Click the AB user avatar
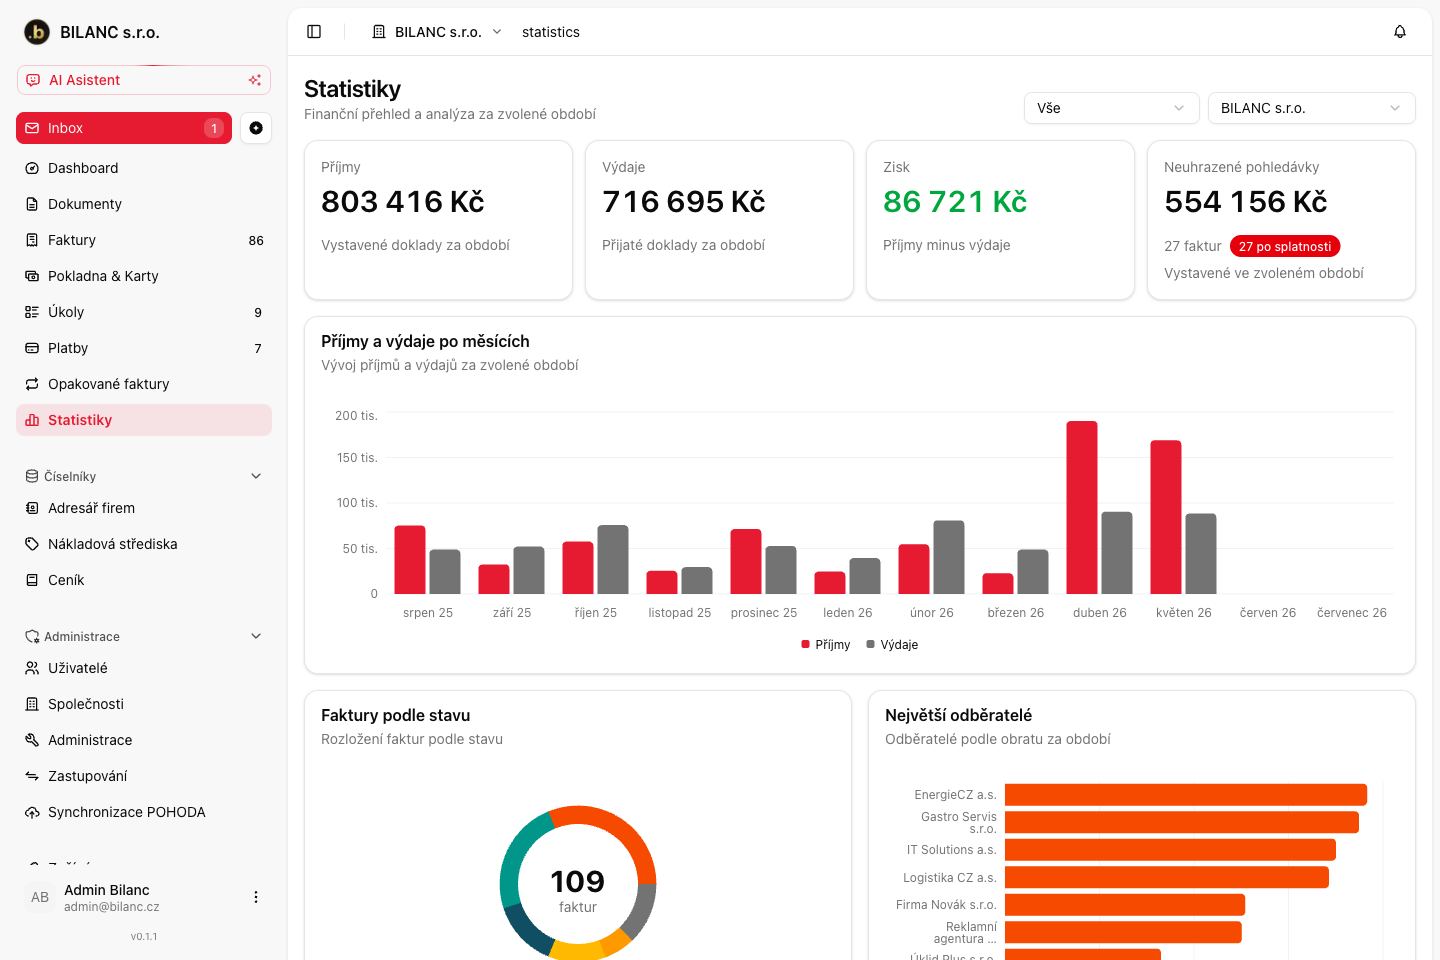 [x=40, y=897]
